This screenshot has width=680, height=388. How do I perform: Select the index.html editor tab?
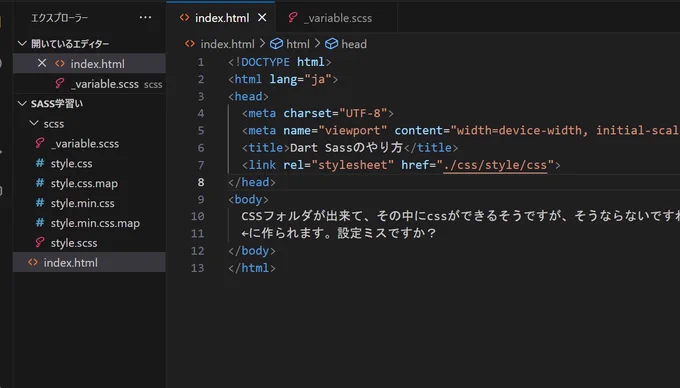(x=222, y=18)
